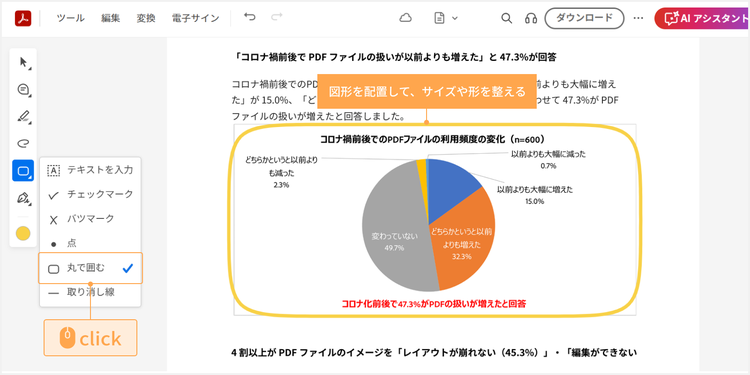750x375 pixels.
Task: Click the cloud storage icon
Action: [x=406, y=18]
